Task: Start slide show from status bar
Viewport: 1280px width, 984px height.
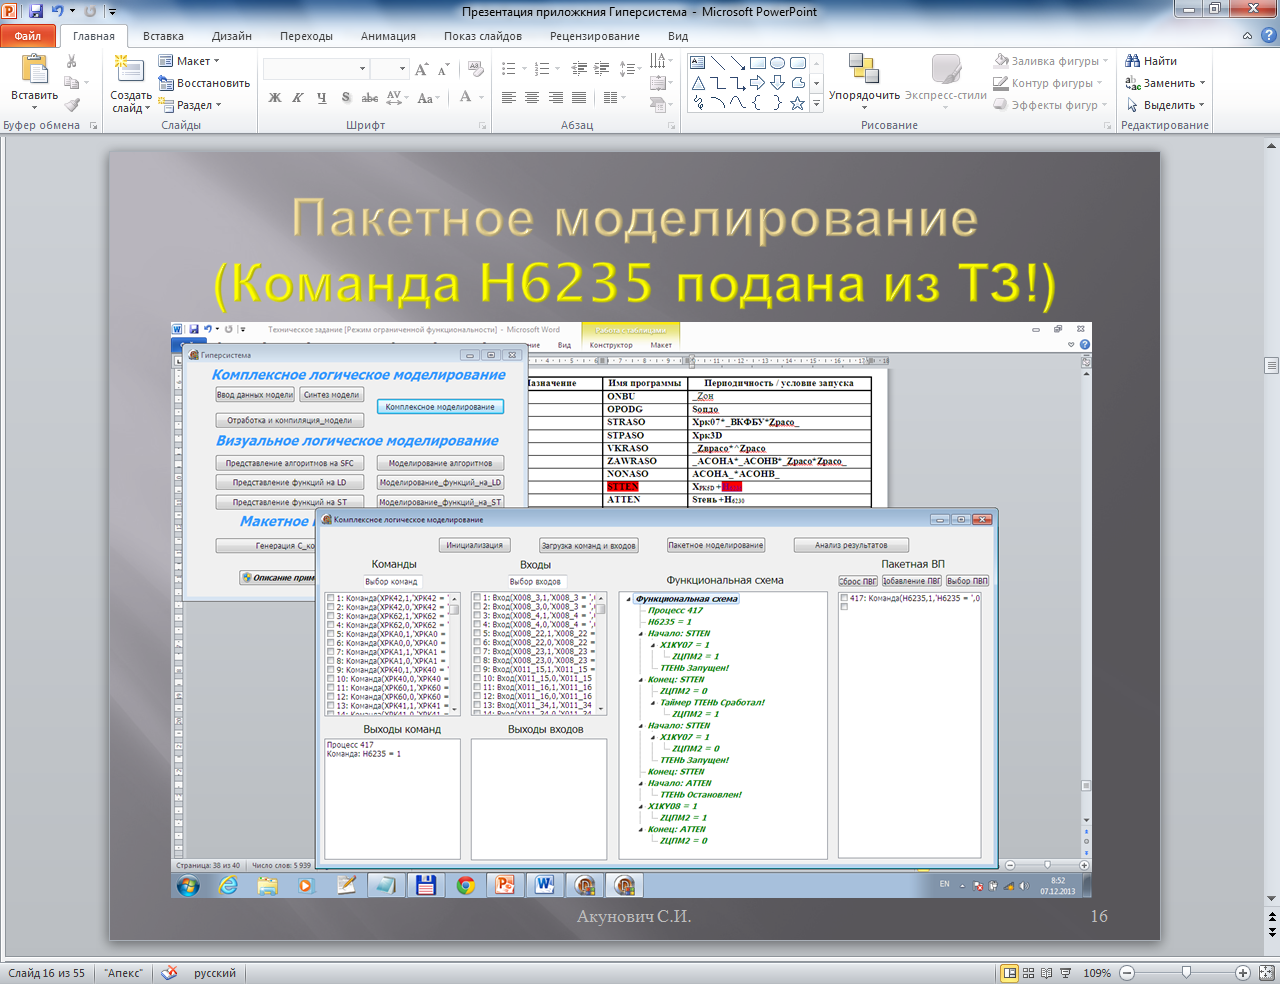Action: pyautogui.click(x=1066, y=973)
